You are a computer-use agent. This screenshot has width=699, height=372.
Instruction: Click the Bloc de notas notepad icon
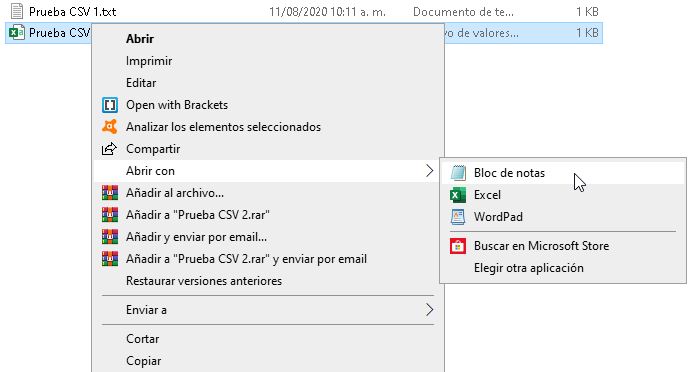pos(458,173)
